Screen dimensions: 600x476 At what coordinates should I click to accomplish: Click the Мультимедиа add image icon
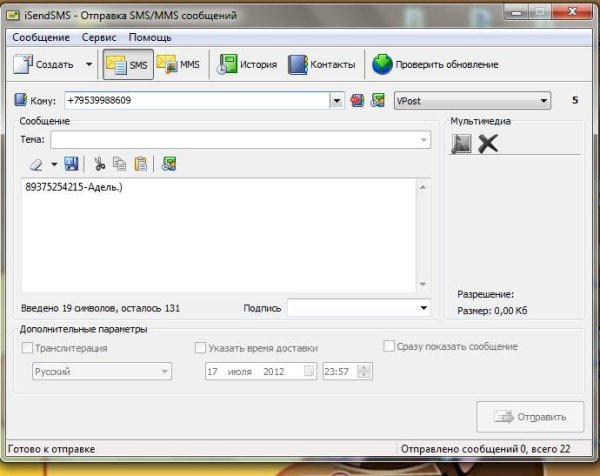click(461, 144)
